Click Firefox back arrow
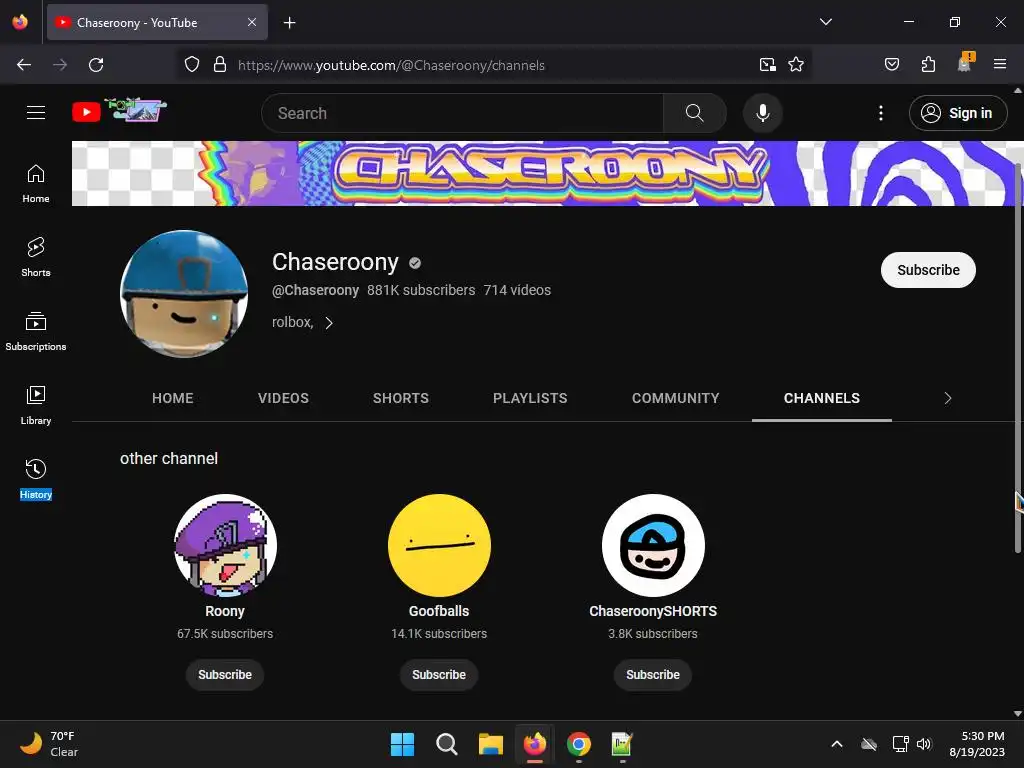The width and height of the screenshot is (1024, 768). (24, 65)
